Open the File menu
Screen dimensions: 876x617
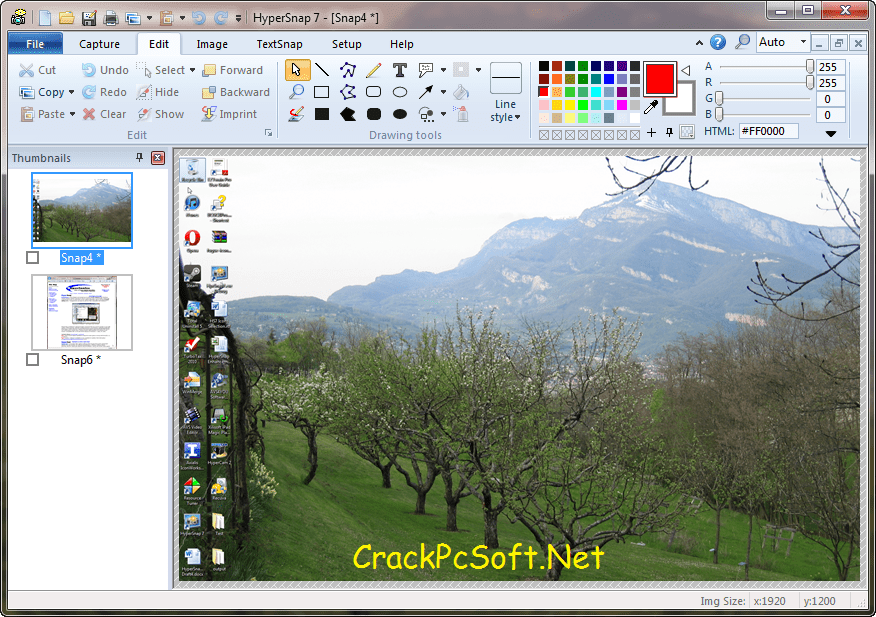pyautogui.click(x=35, y=44)
